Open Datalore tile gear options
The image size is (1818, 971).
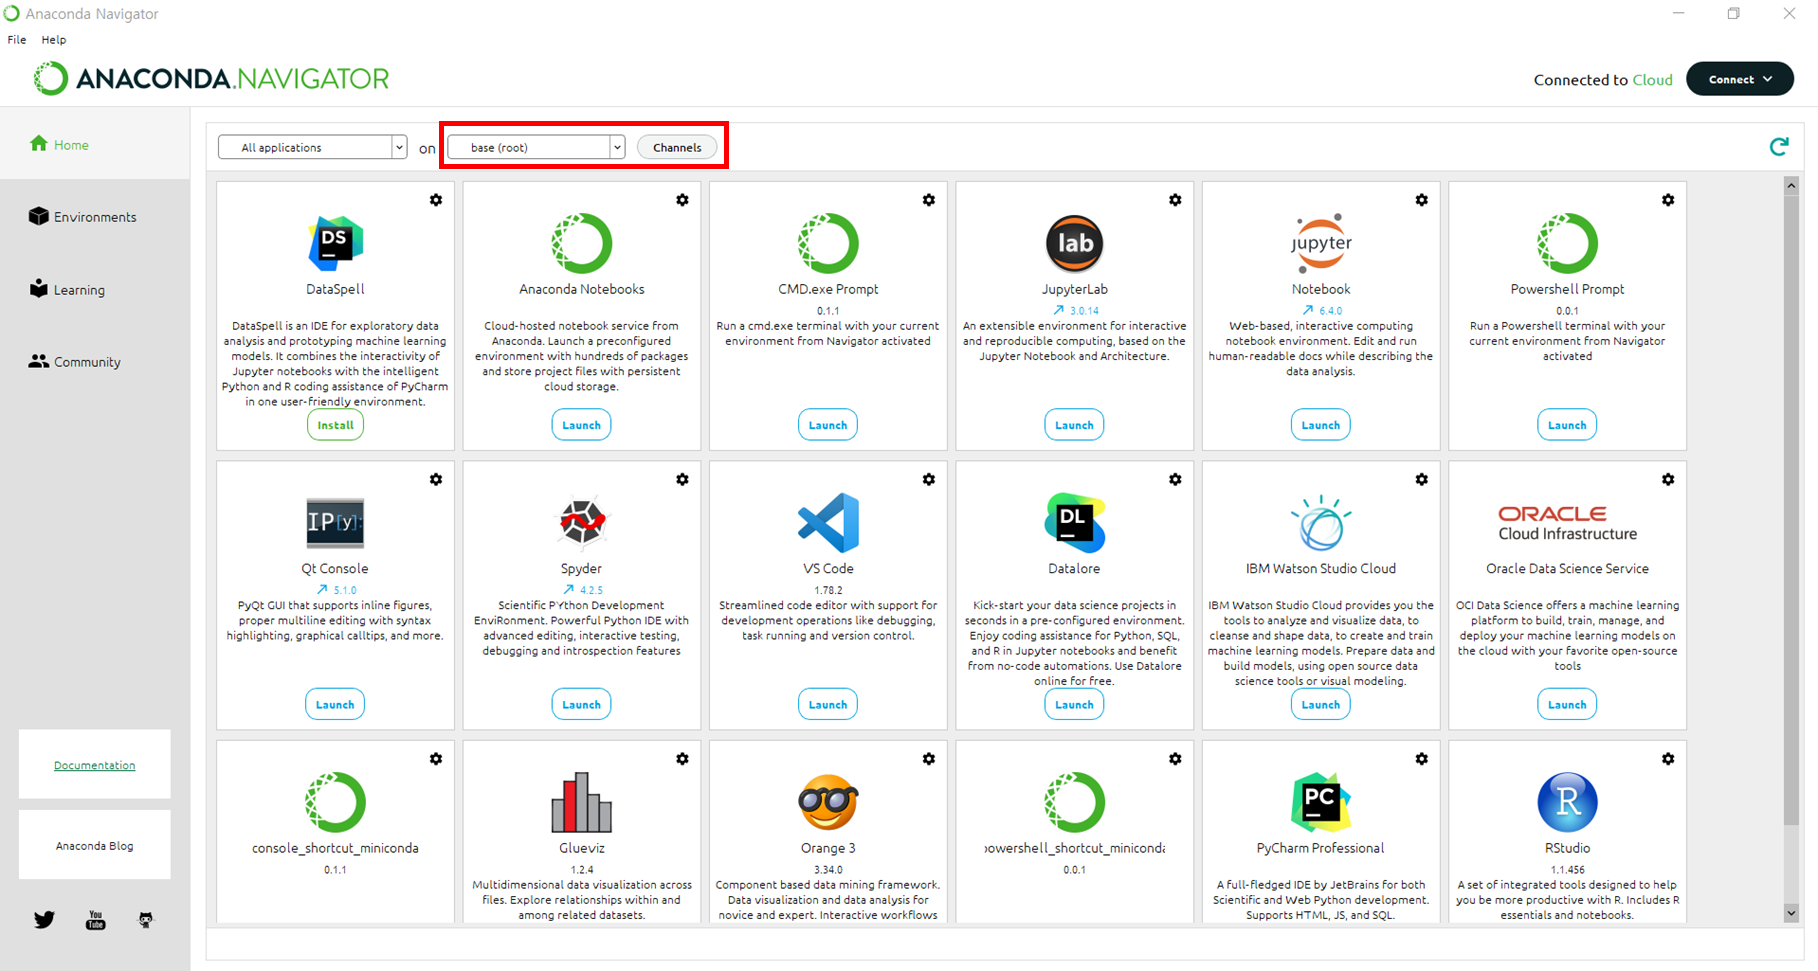point(1175,479)
